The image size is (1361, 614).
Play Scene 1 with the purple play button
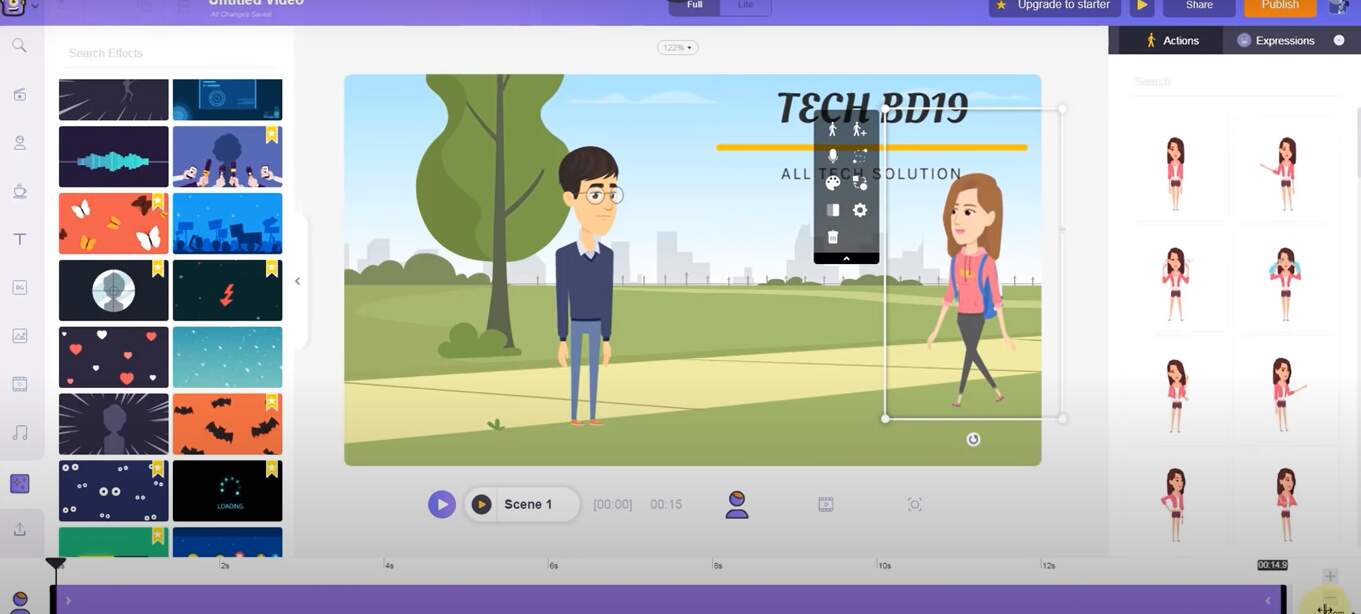pos(441,504)
